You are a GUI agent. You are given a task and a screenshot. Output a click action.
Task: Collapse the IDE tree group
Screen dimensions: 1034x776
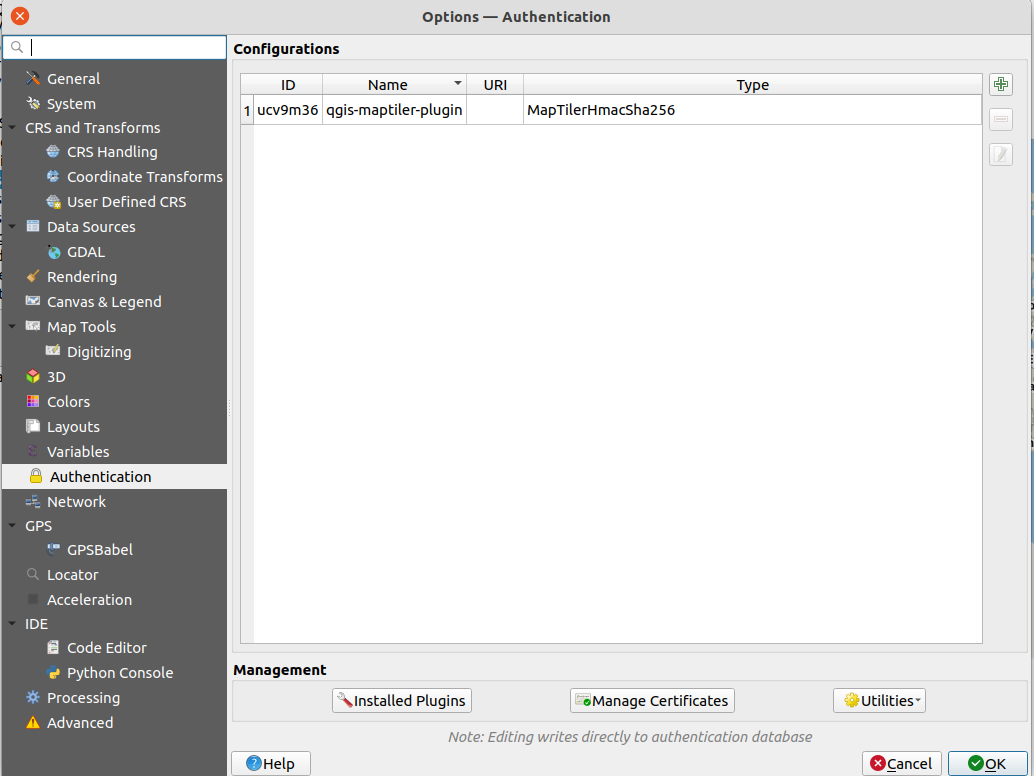pos(12,624)
